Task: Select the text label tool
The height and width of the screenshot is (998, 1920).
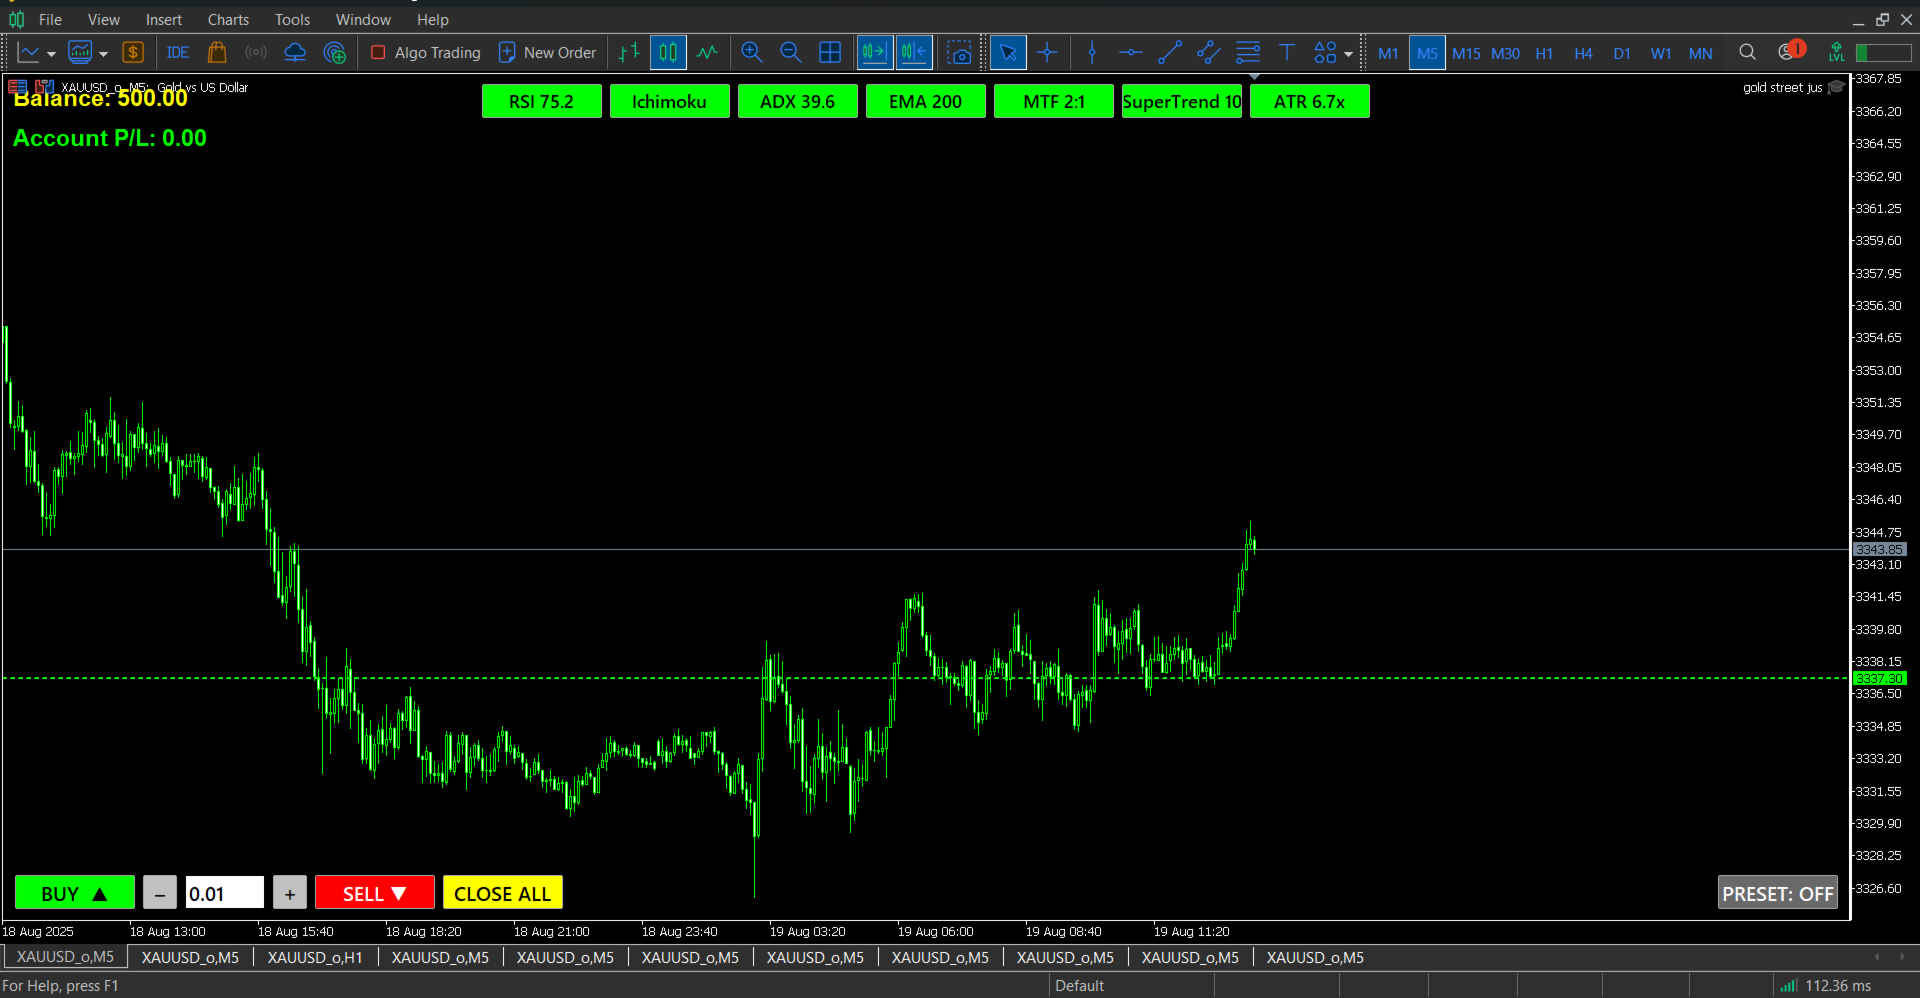Action: [x=1287, y=53]
